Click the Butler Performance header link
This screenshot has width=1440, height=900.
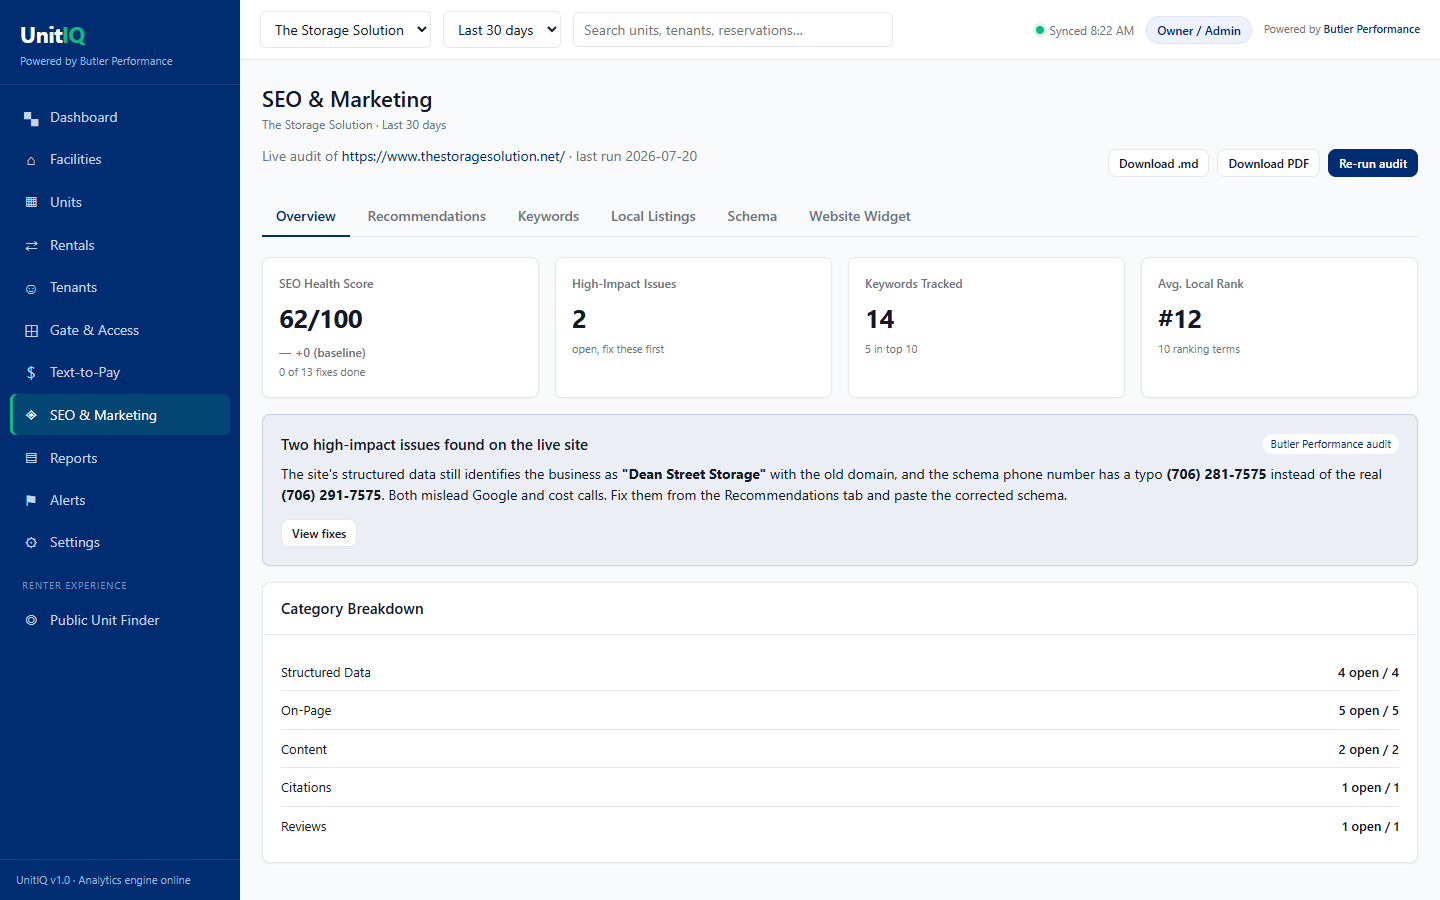[x=1371, y=29]
